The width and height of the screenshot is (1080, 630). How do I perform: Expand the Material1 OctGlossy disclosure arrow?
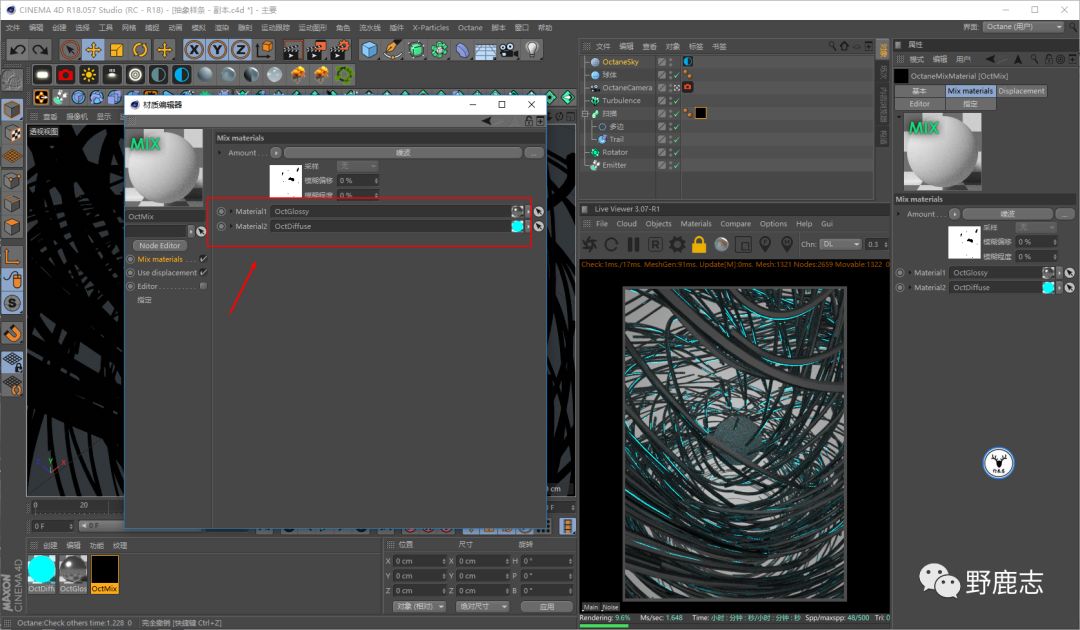(x=231, y=212)
